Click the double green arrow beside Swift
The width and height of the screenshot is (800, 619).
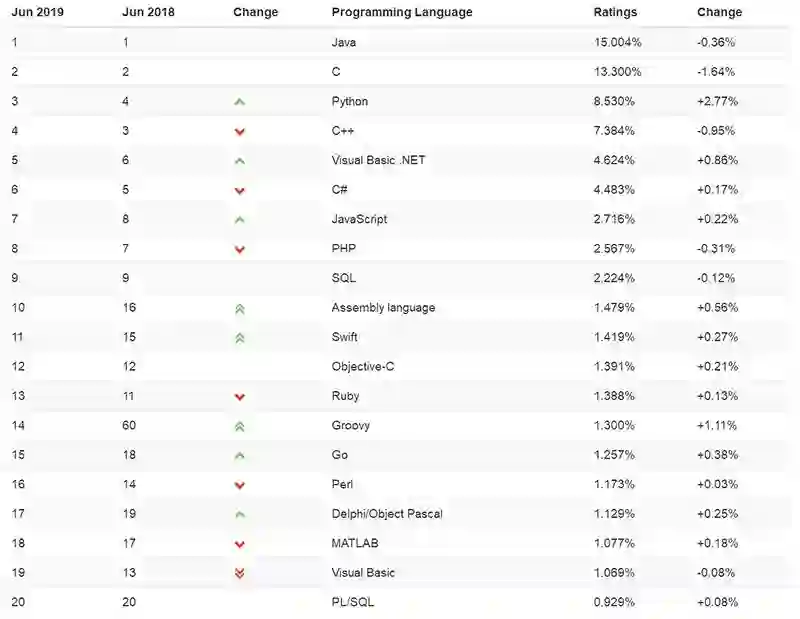click(240, 338)
